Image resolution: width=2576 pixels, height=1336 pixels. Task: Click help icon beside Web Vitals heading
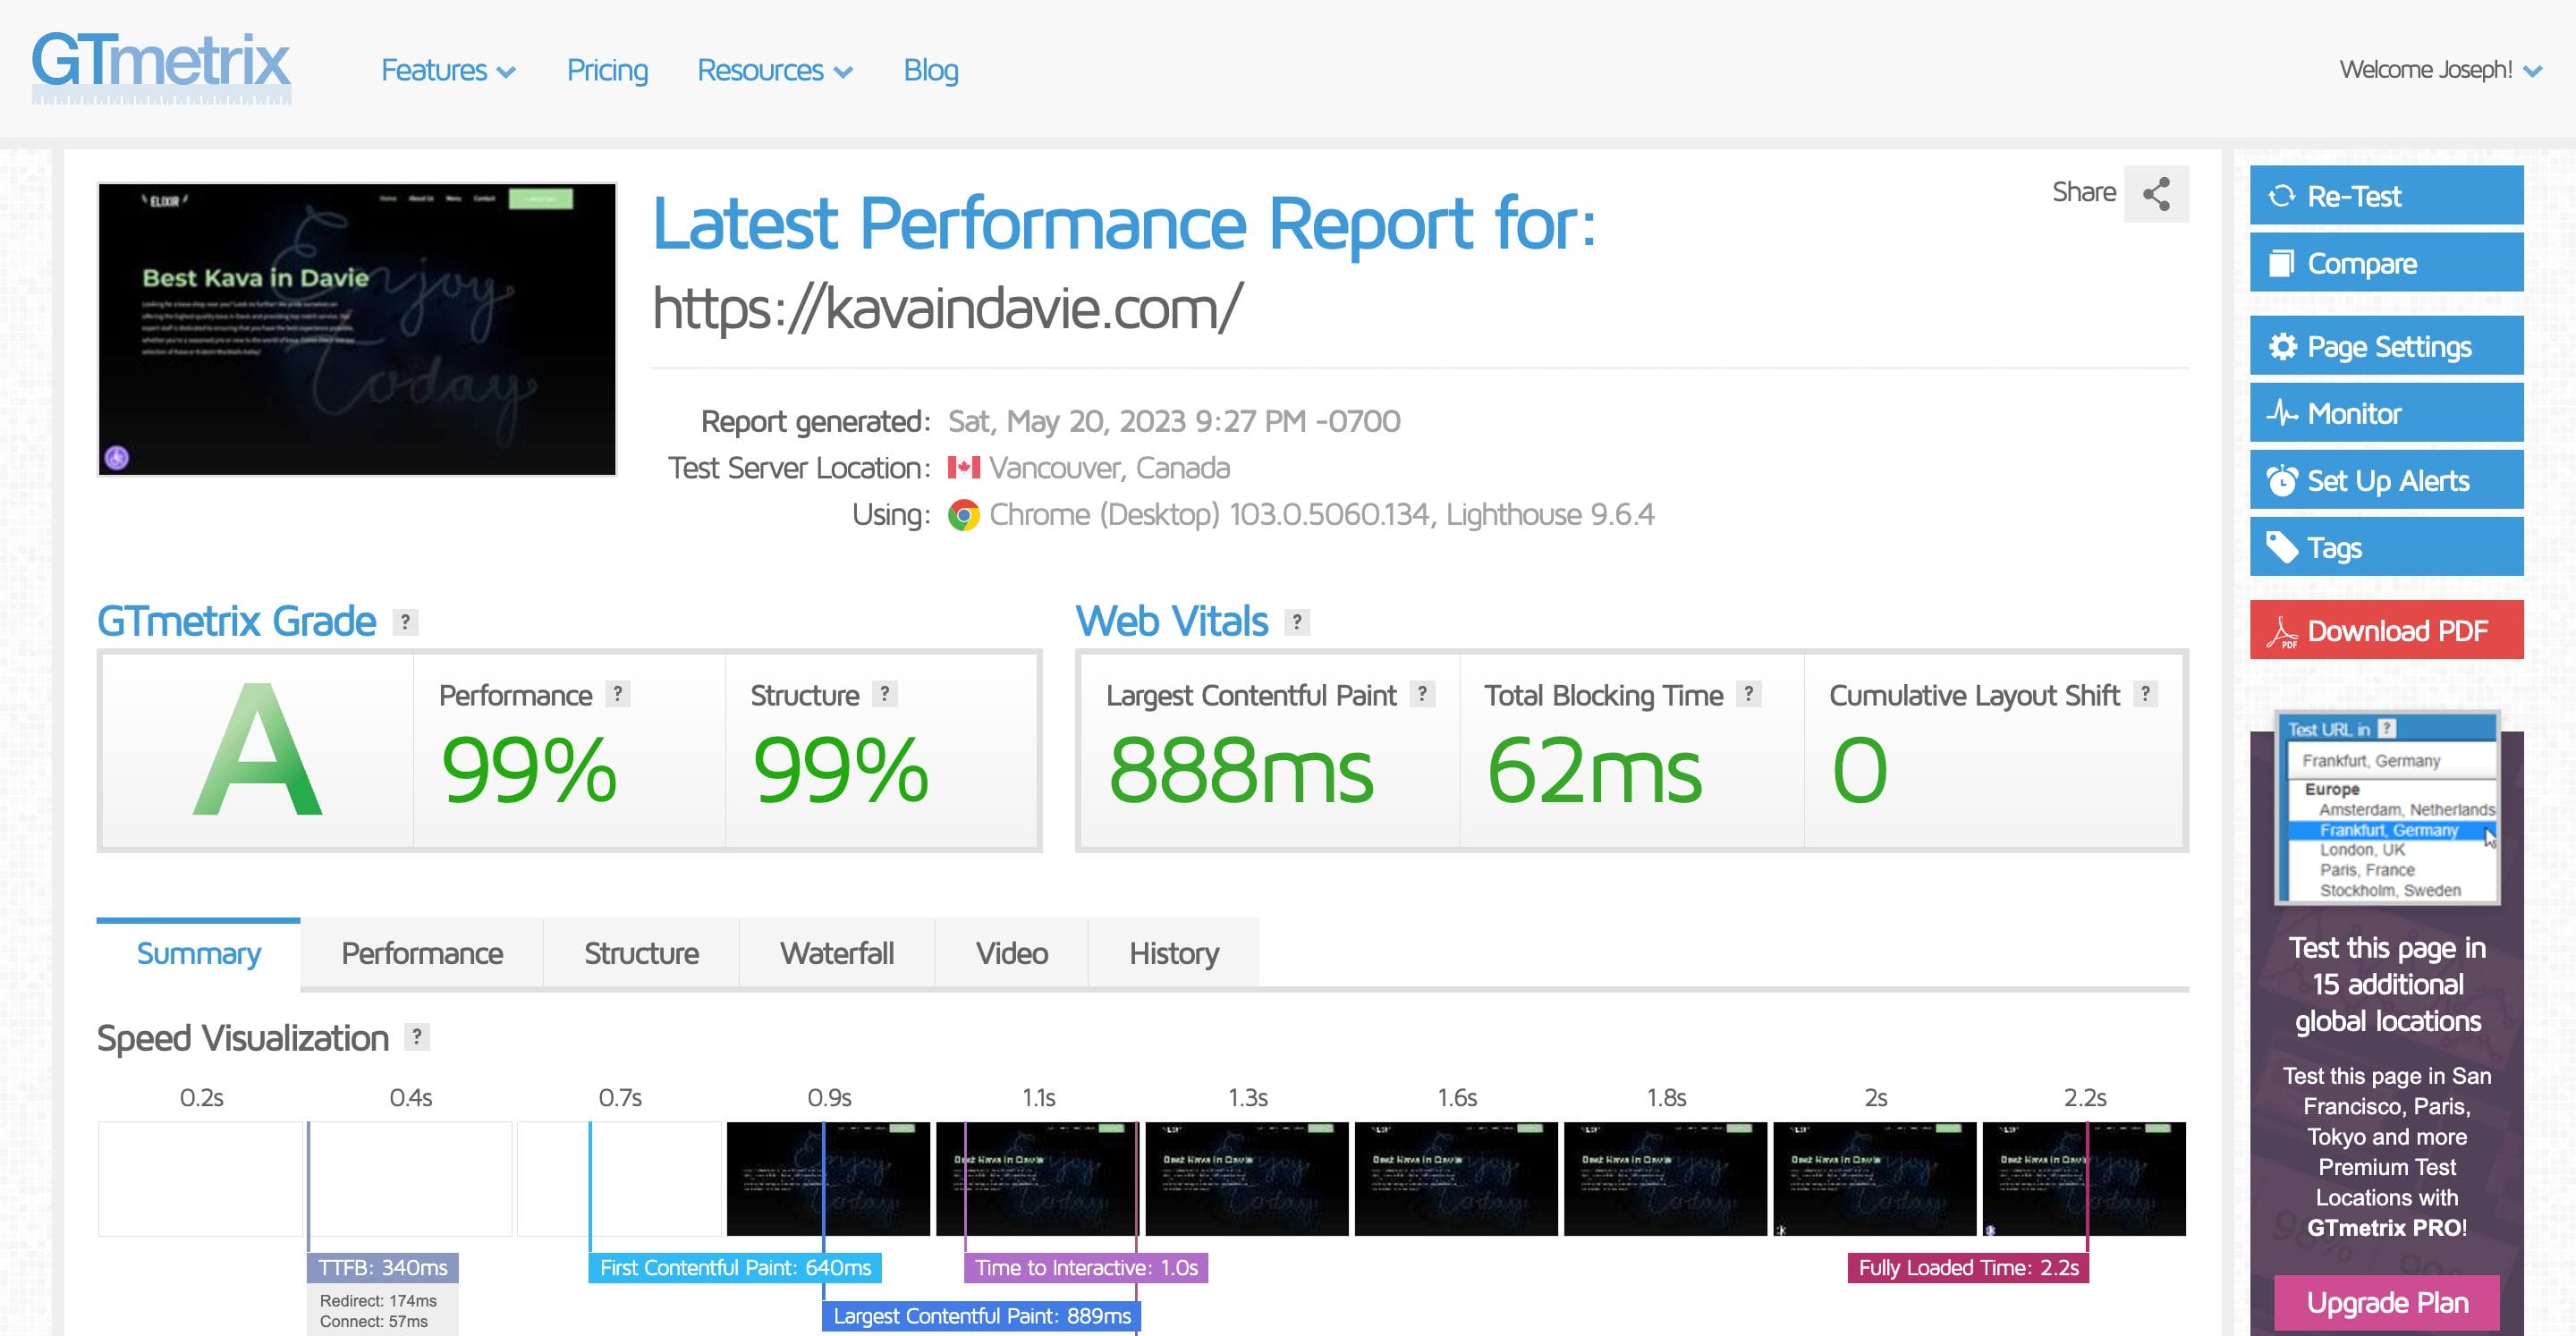click(1297, 622)
